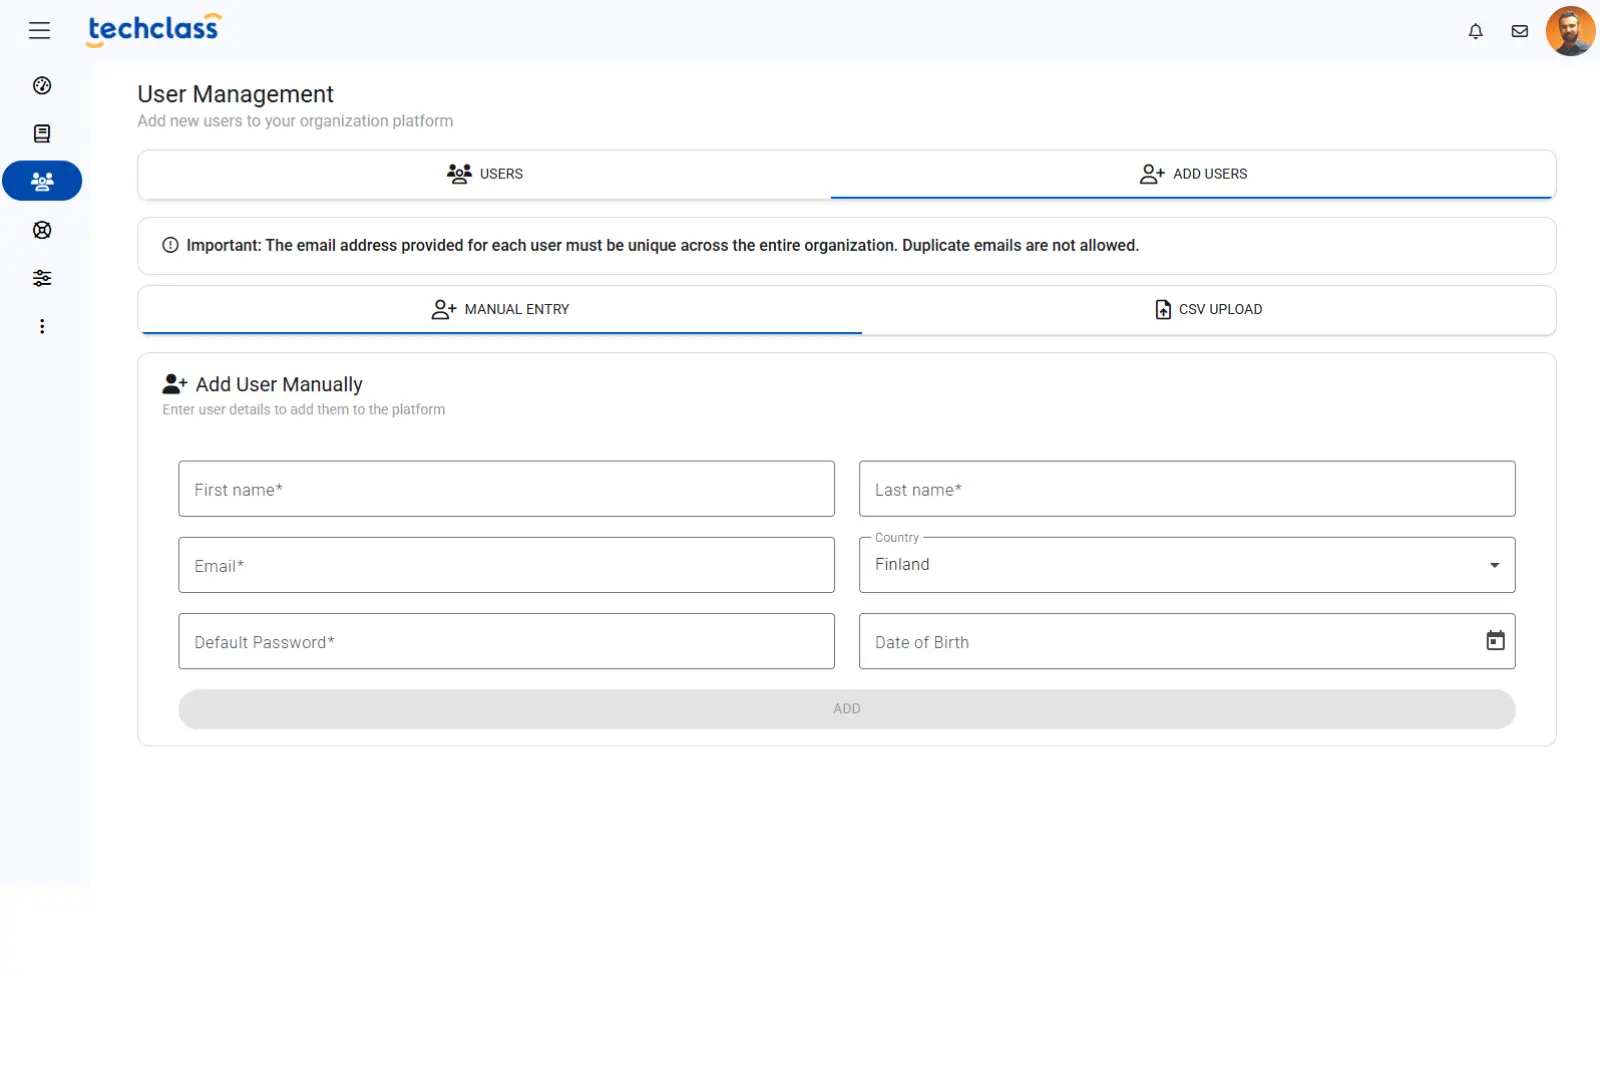Viewport: 1600px width, 1067px height.
Task: Switch to the Users tab
Action: point(485,174)
